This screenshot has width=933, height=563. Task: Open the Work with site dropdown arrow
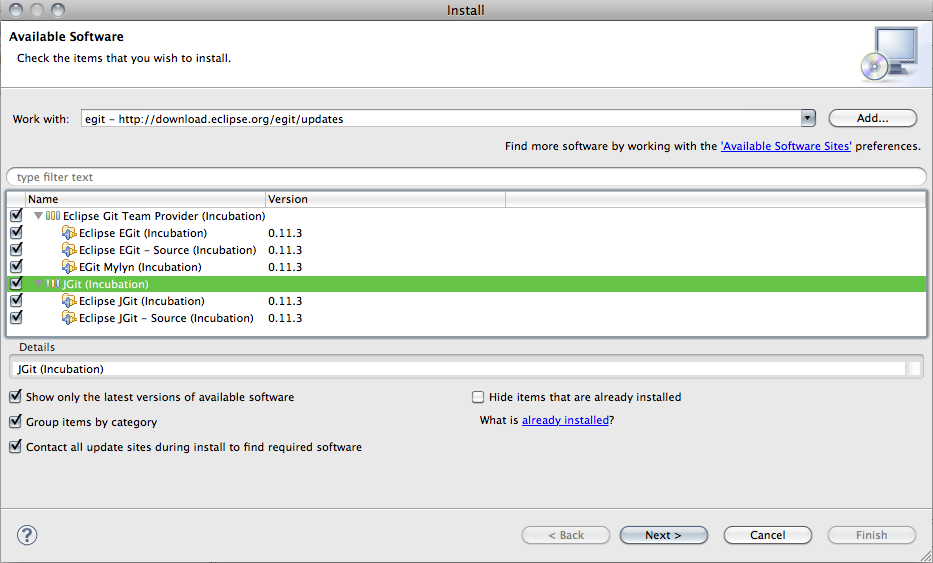tap(807, 118)
